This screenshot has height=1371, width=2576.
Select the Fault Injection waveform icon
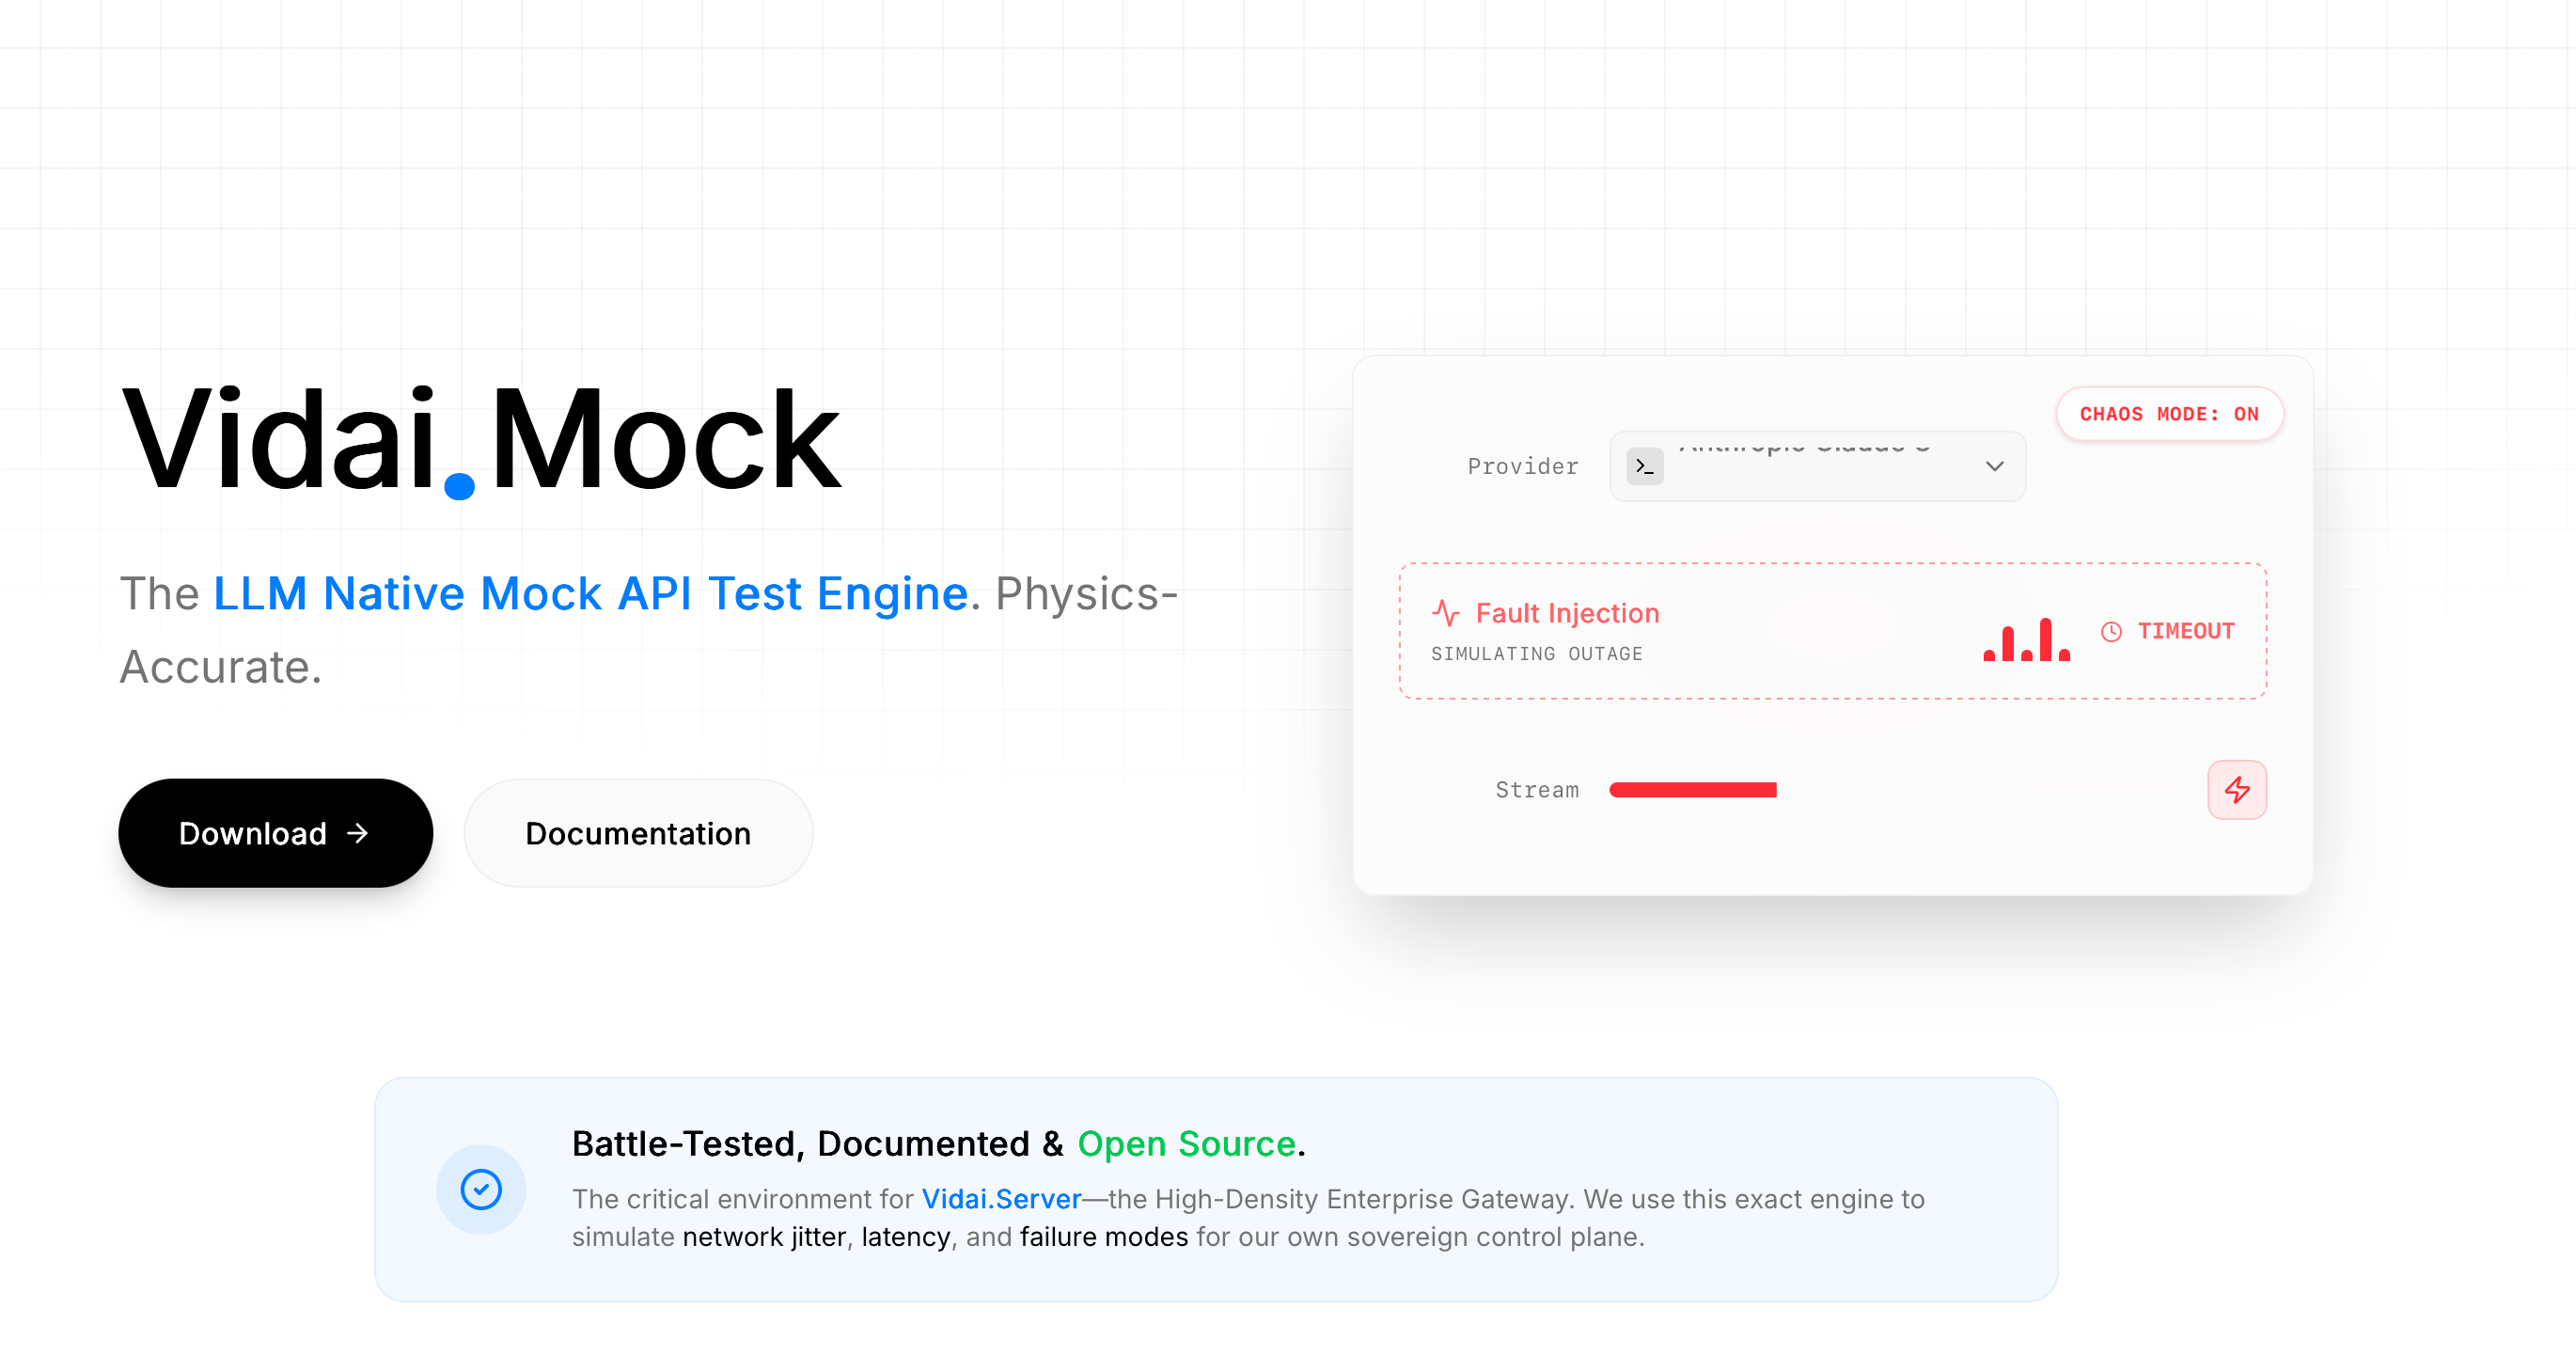pyautogui.click(x=1447, y=612)
